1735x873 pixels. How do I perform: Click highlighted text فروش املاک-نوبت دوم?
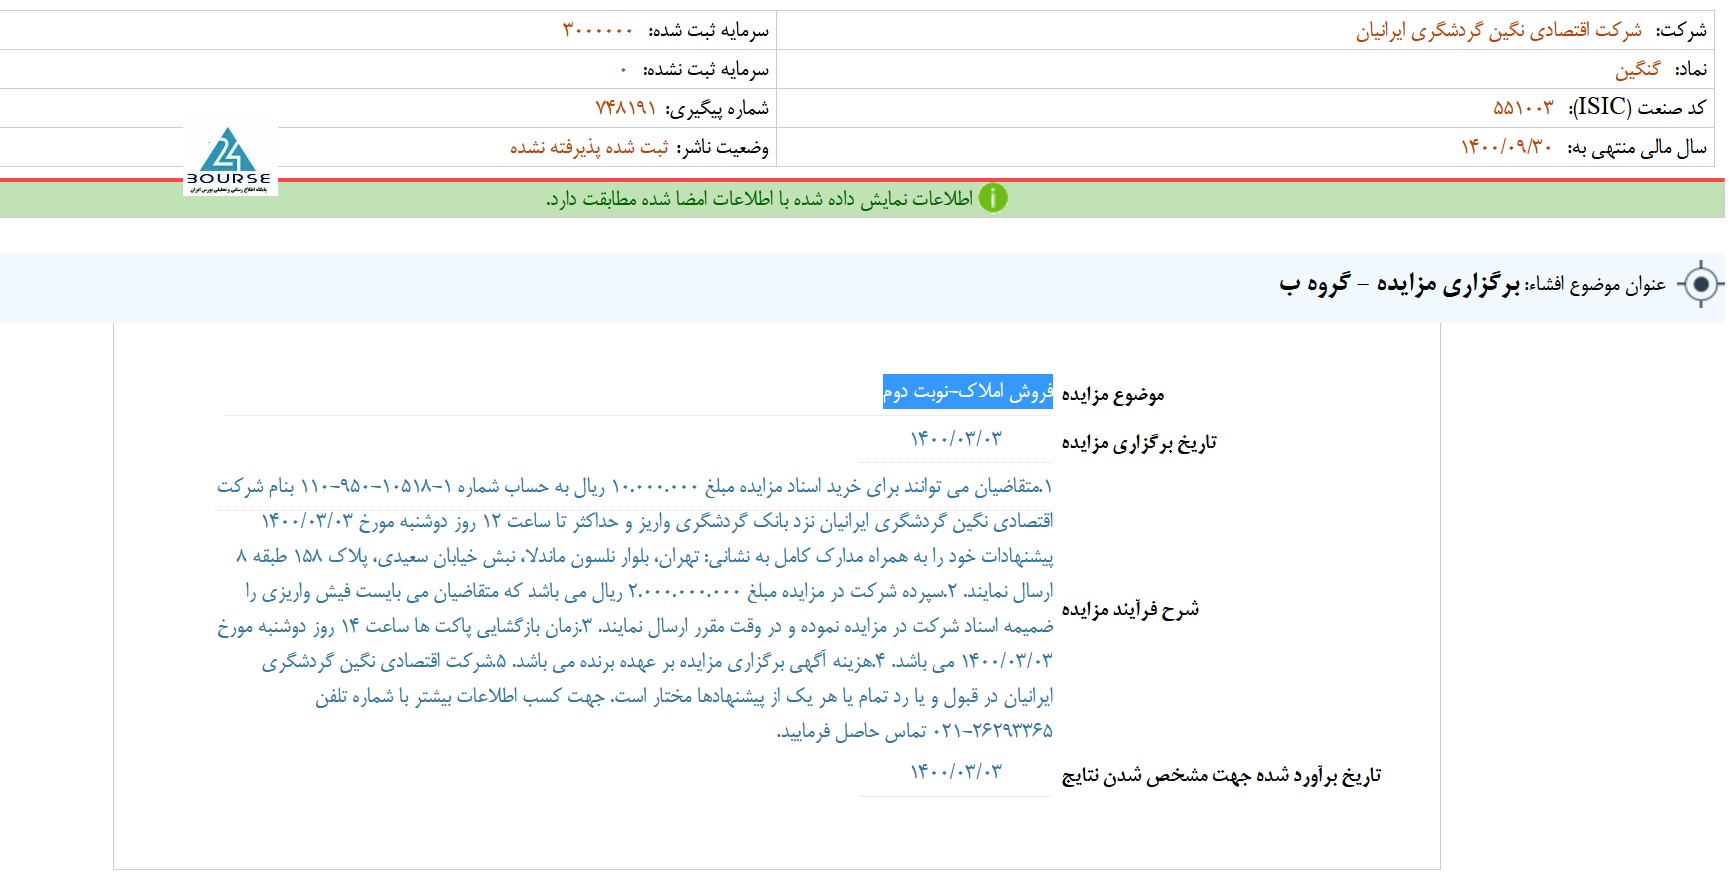click(x=967, y=392)
